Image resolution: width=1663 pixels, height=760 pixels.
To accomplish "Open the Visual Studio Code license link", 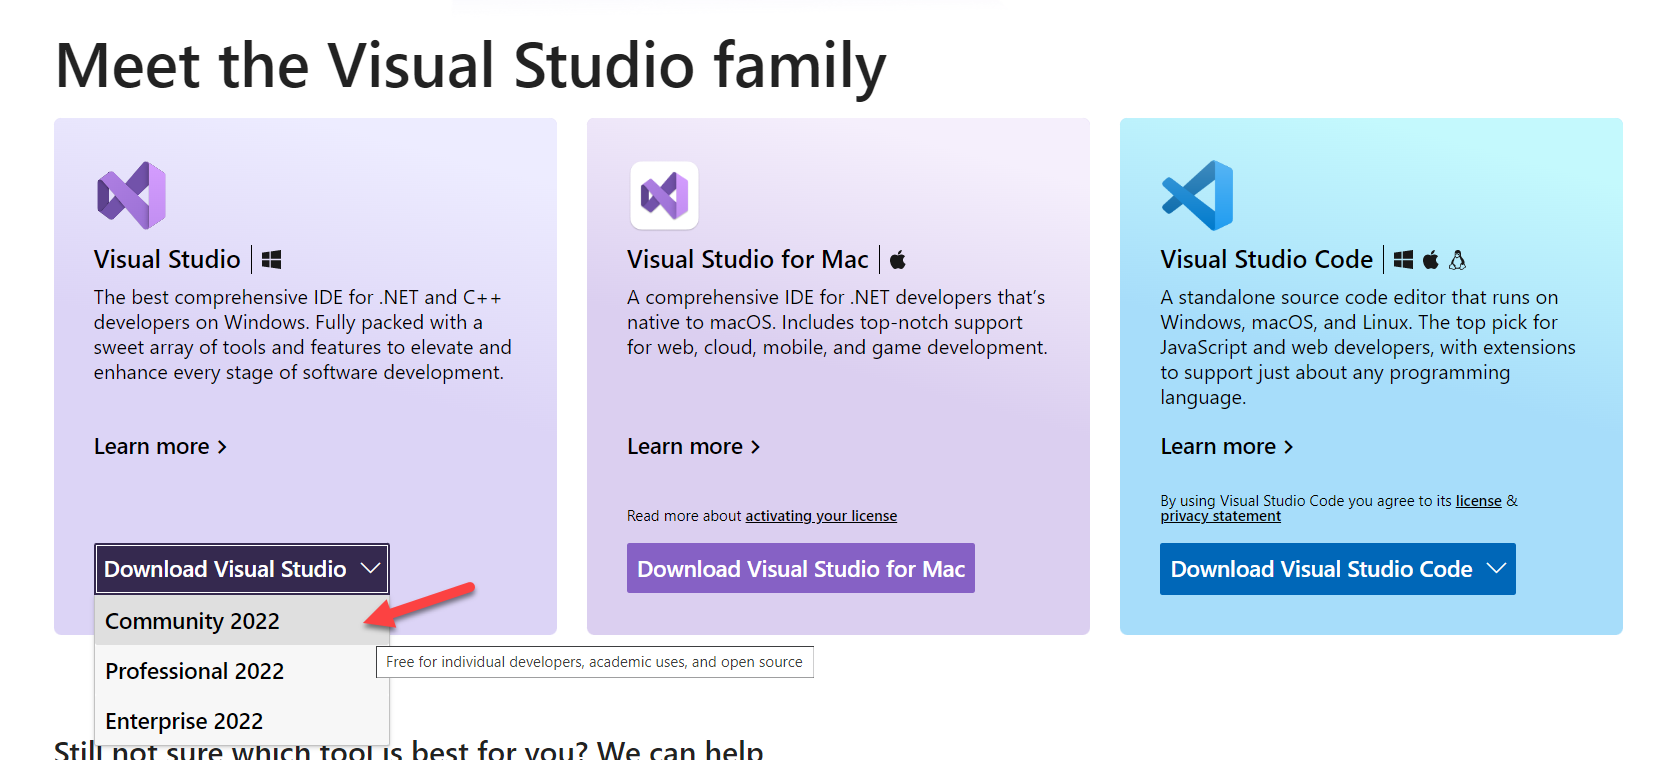I will [1478, 501].
